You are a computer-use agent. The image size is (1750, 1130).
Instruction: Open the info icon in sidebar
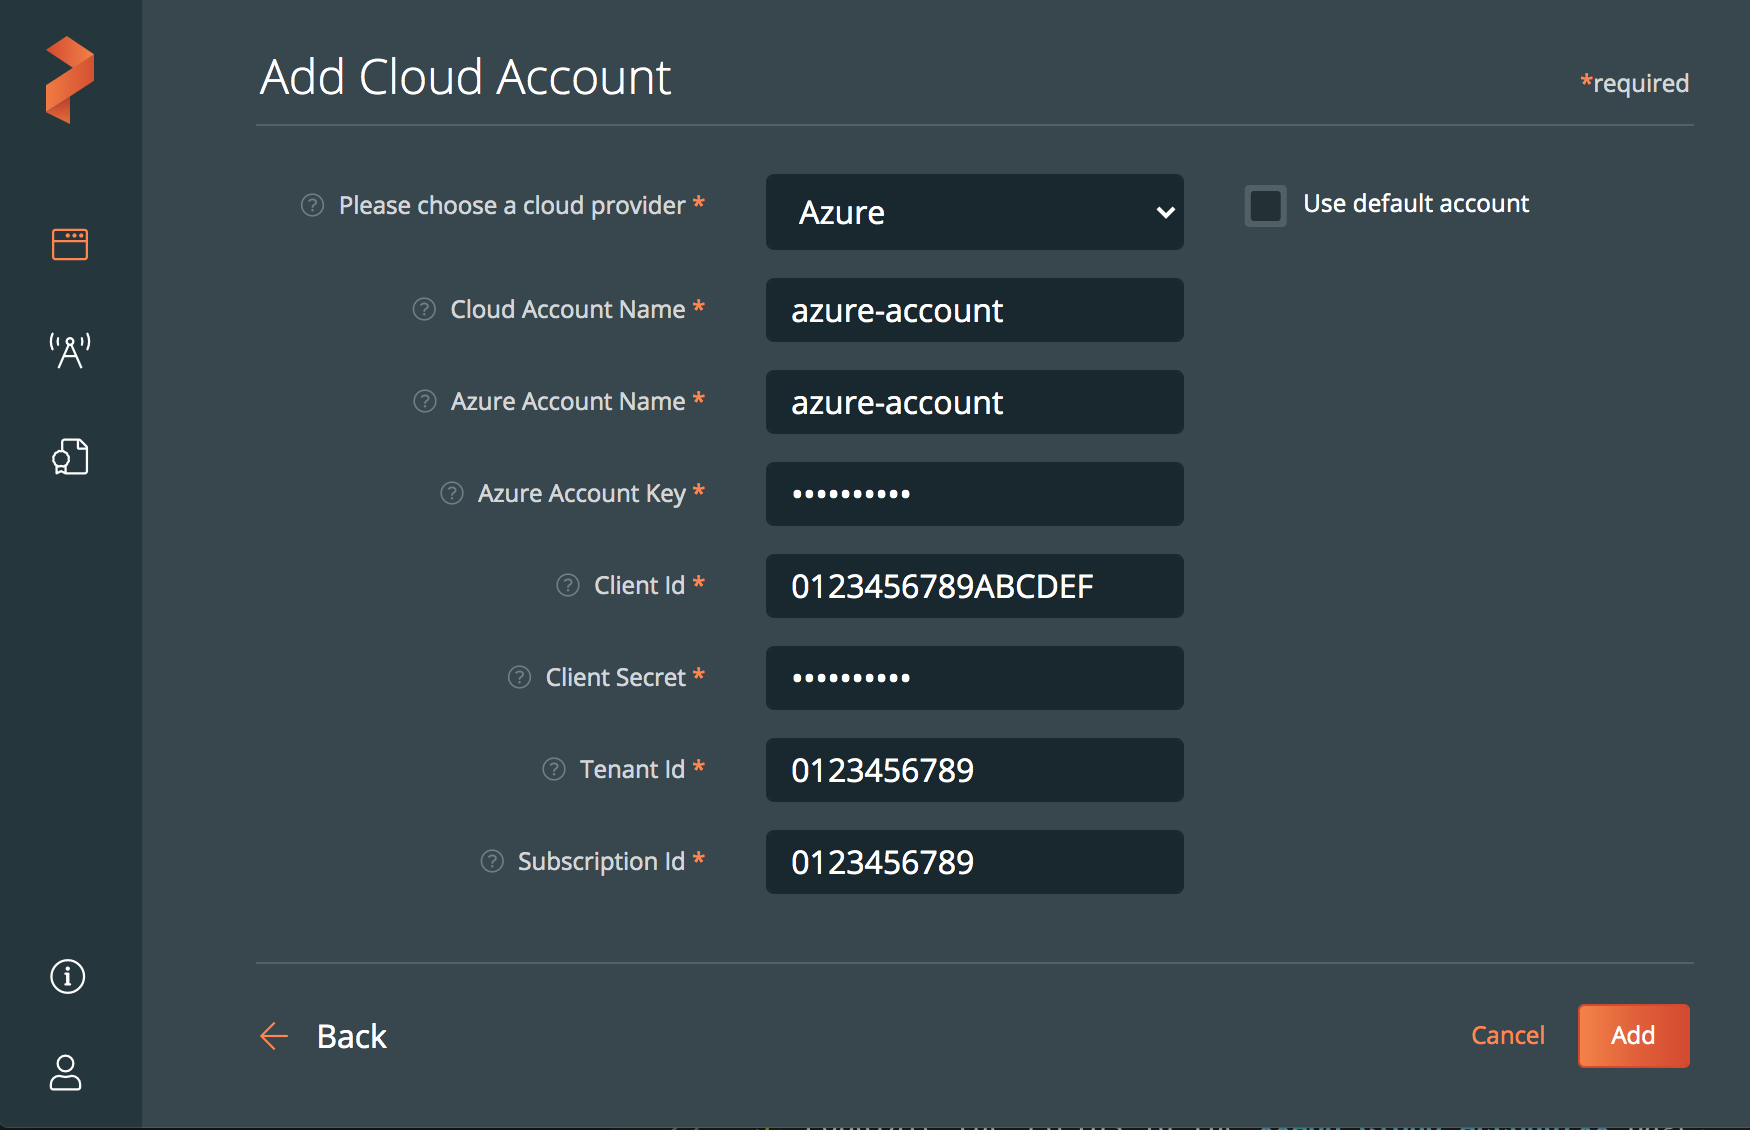pos(68,976)
